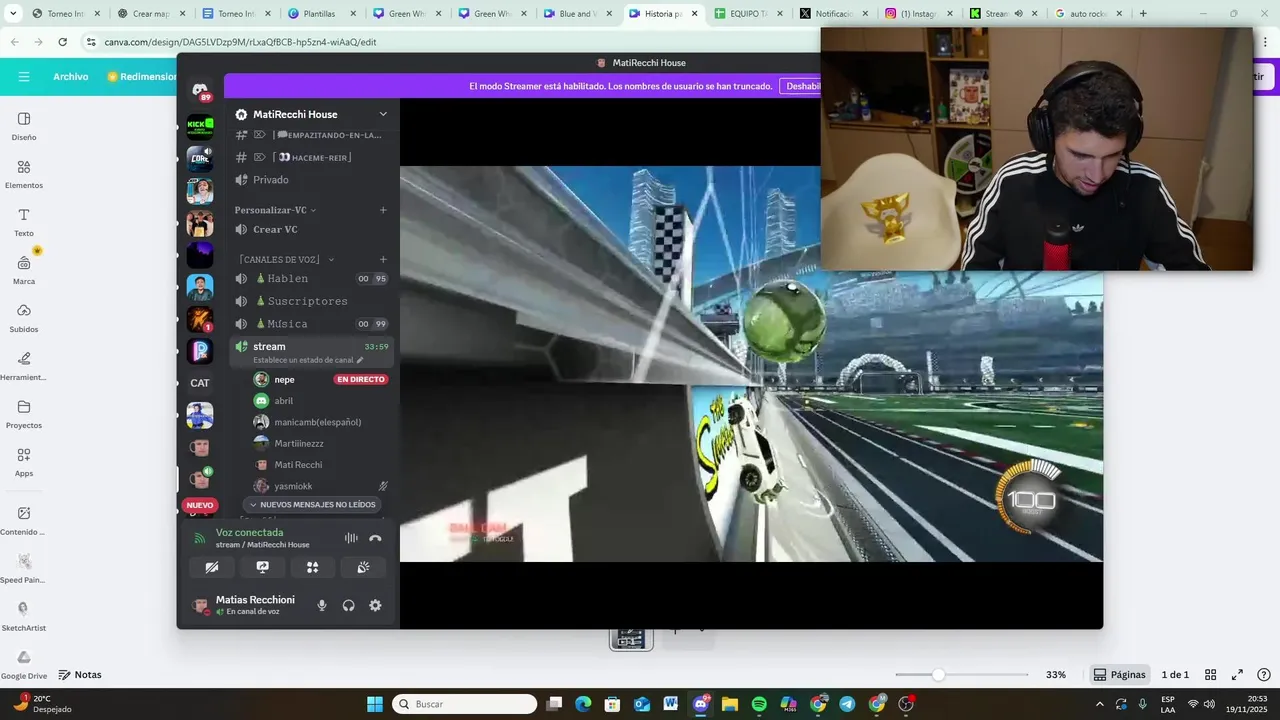Expand MatiRecchi House server dropdown
1280x720 pixels.
(x=383, y=114)
